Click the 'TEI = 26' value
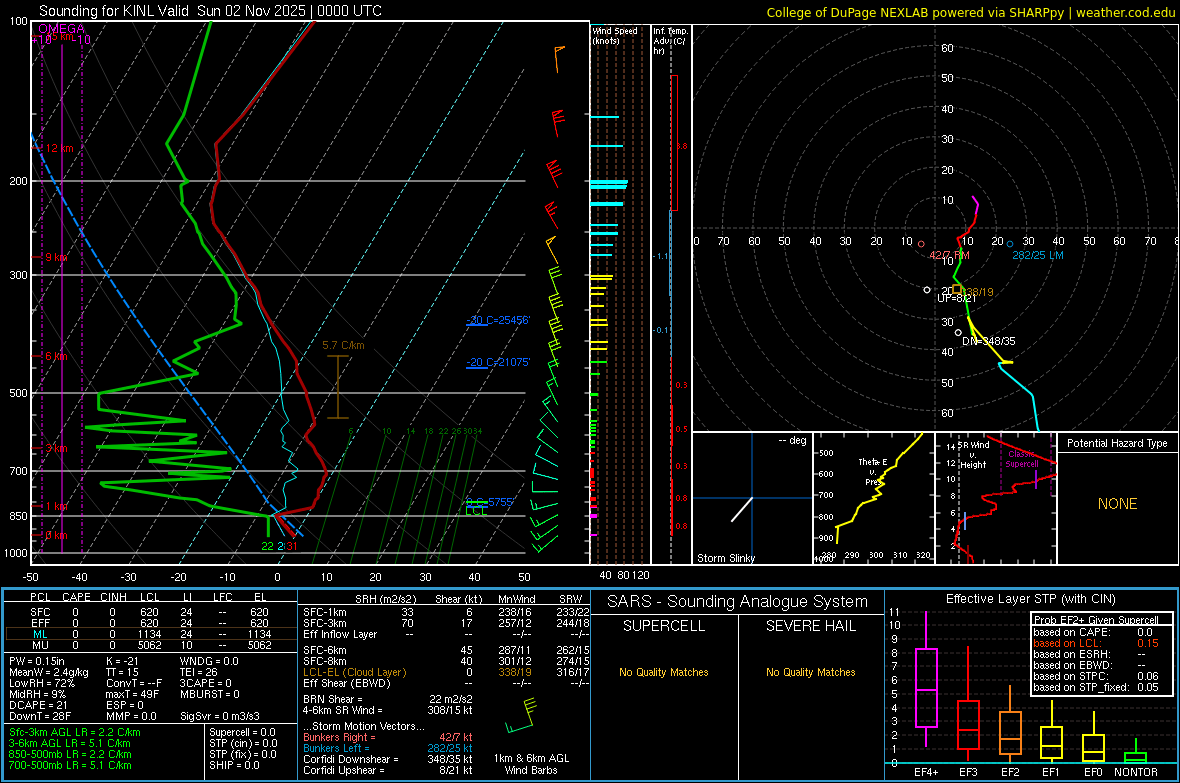1180x783 pixels. tap(199, 672)
